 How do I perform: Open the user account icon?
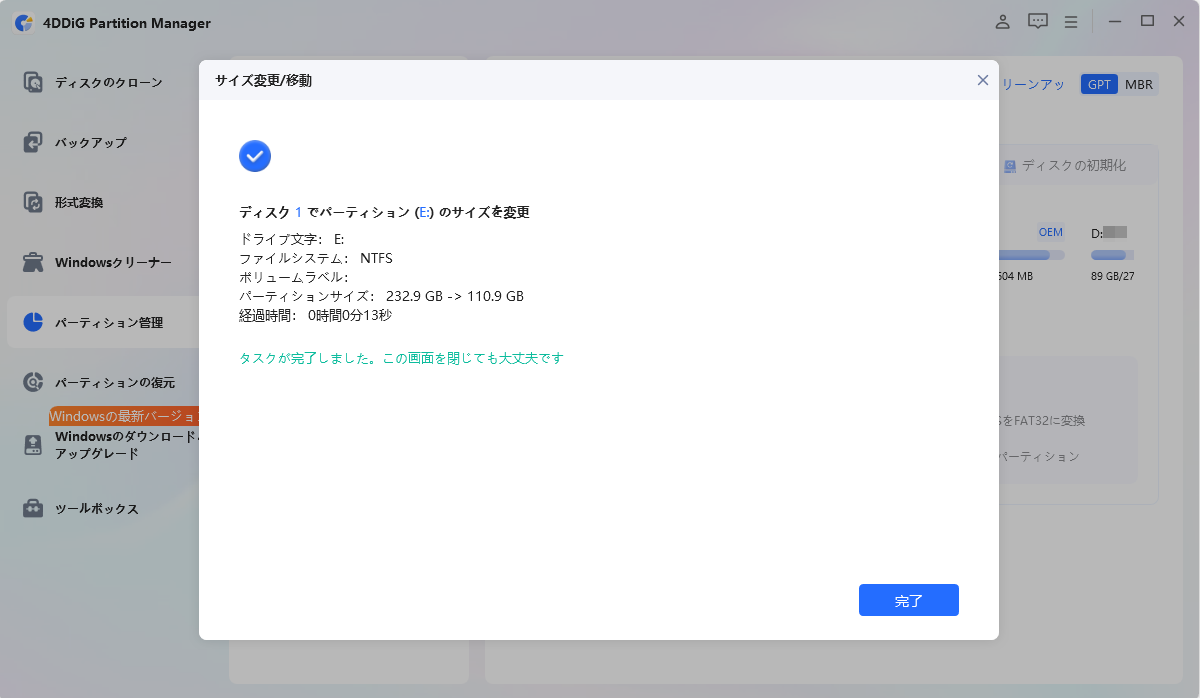point(1002,21)
